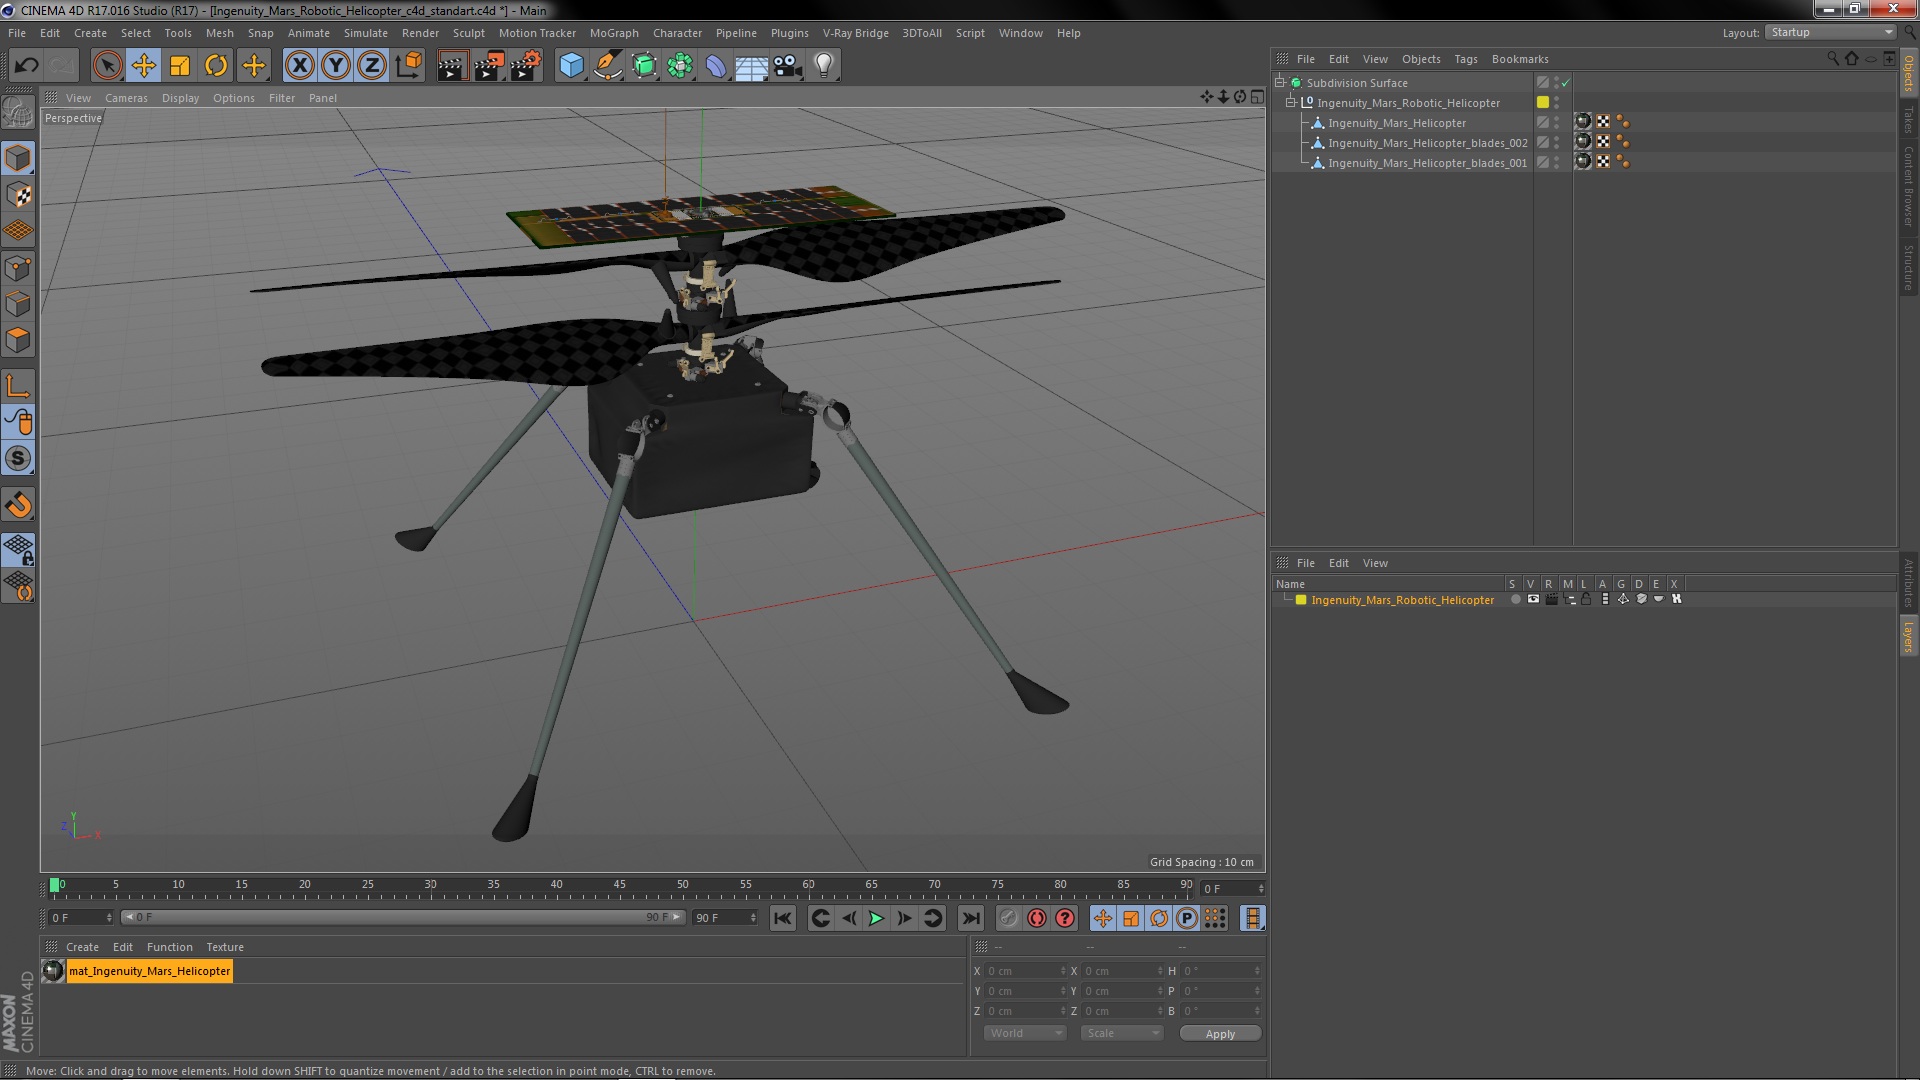Image resolution: width=1920 pixels, height=1080 pixels.
Task: Click the X position input field
Action: click(x=1025, y=971)
